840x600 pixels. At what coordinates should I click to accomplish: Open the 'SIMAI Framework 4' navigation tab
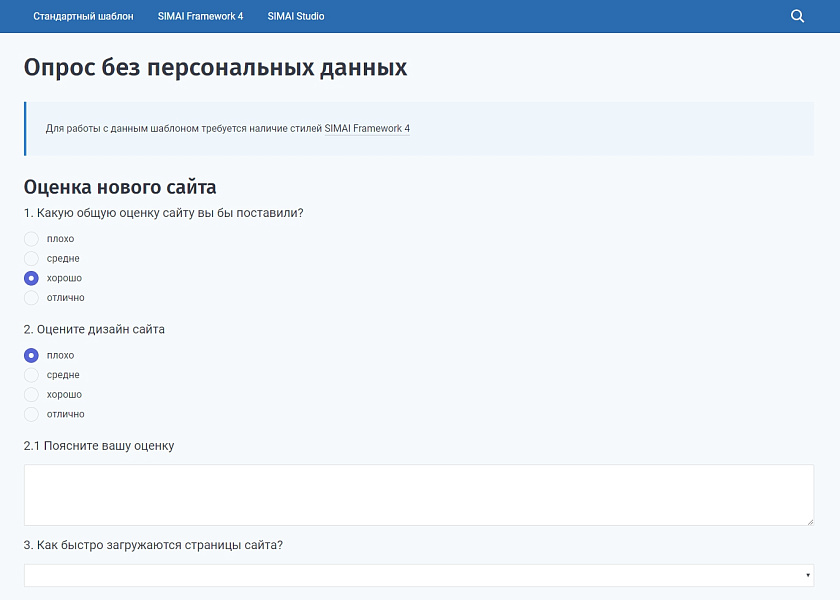(x=201, y=16)
